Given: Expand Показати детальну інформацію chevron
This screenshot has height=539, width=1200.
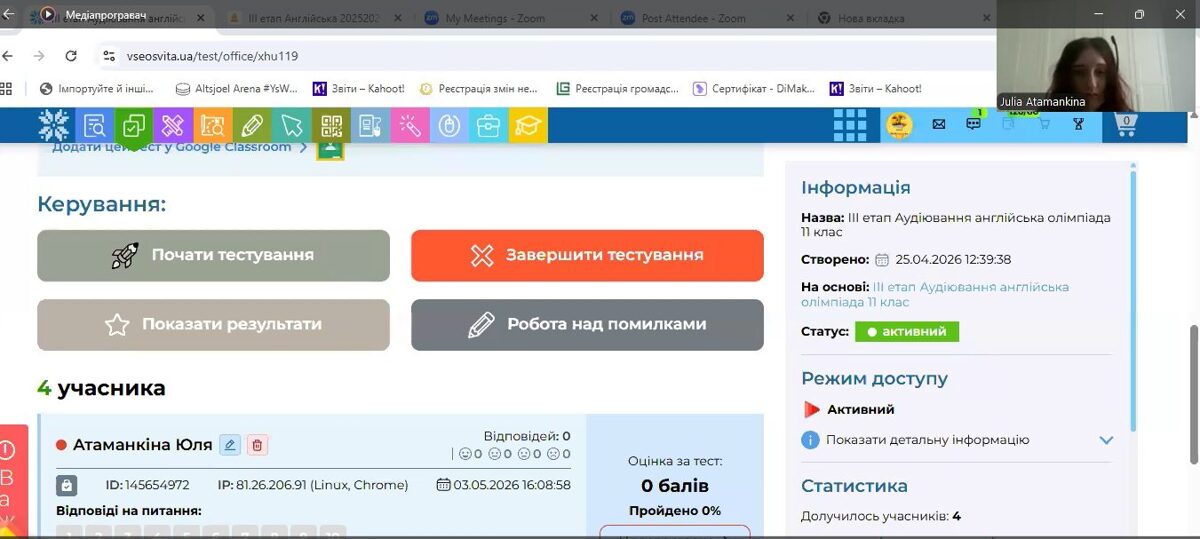Looking at the screenshot, I should point(1106,440).
